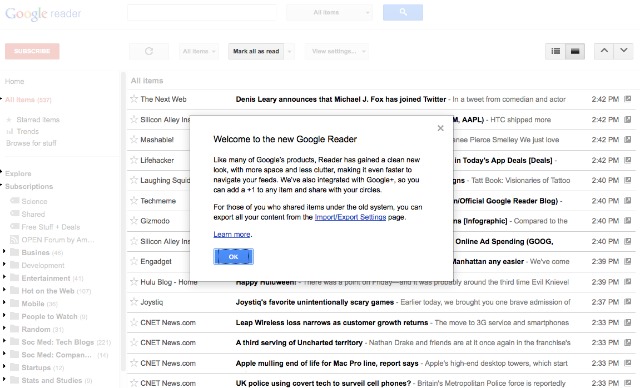
Task: Go to previous item arrow
Action: pos(604,51)
